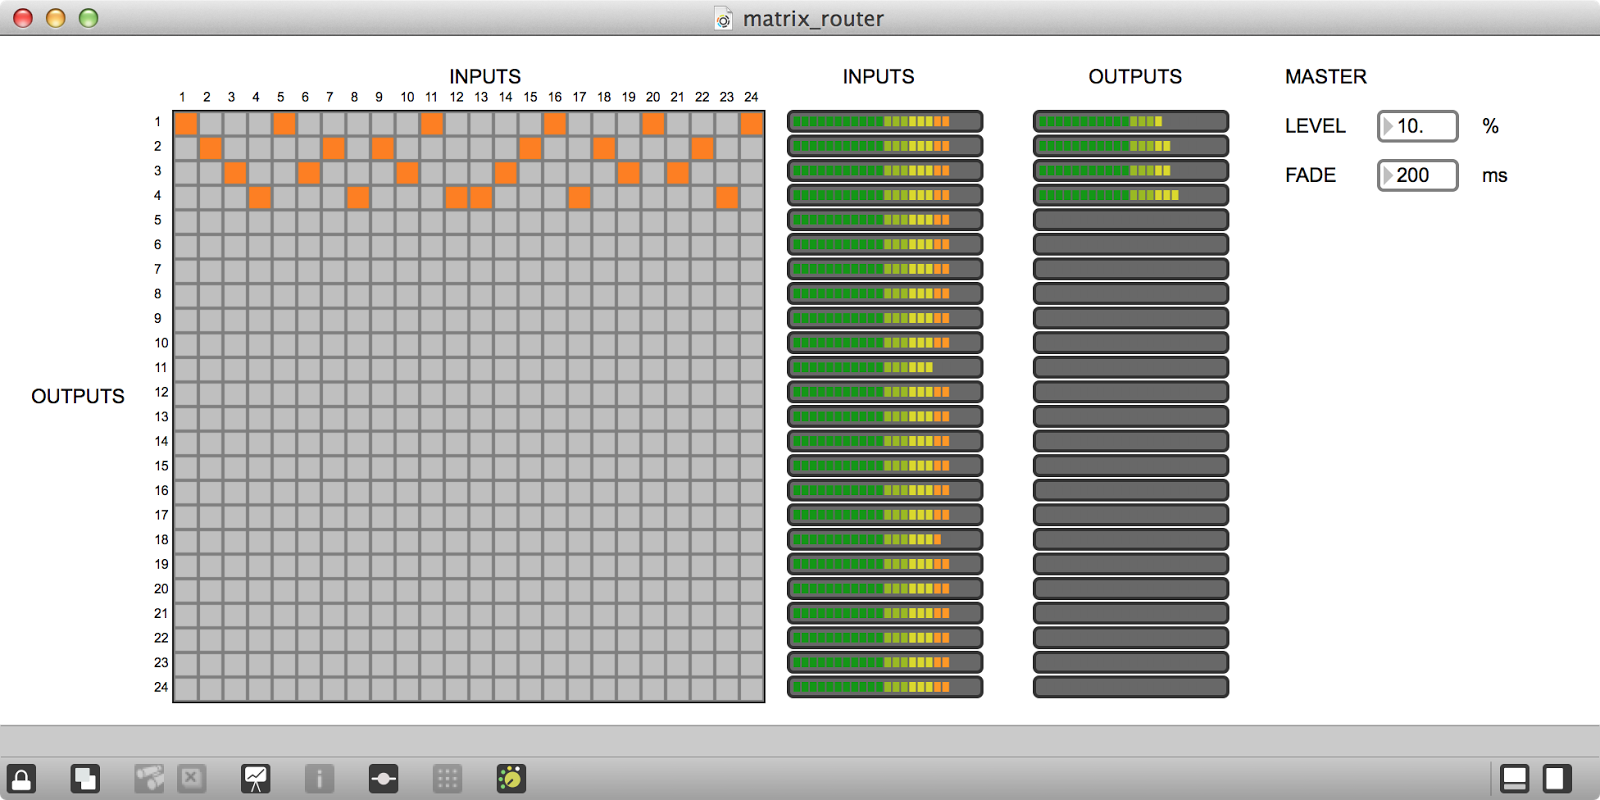Open the inspector via the i icon
This screenshot has height=800, width=1600.
[319, 778]
